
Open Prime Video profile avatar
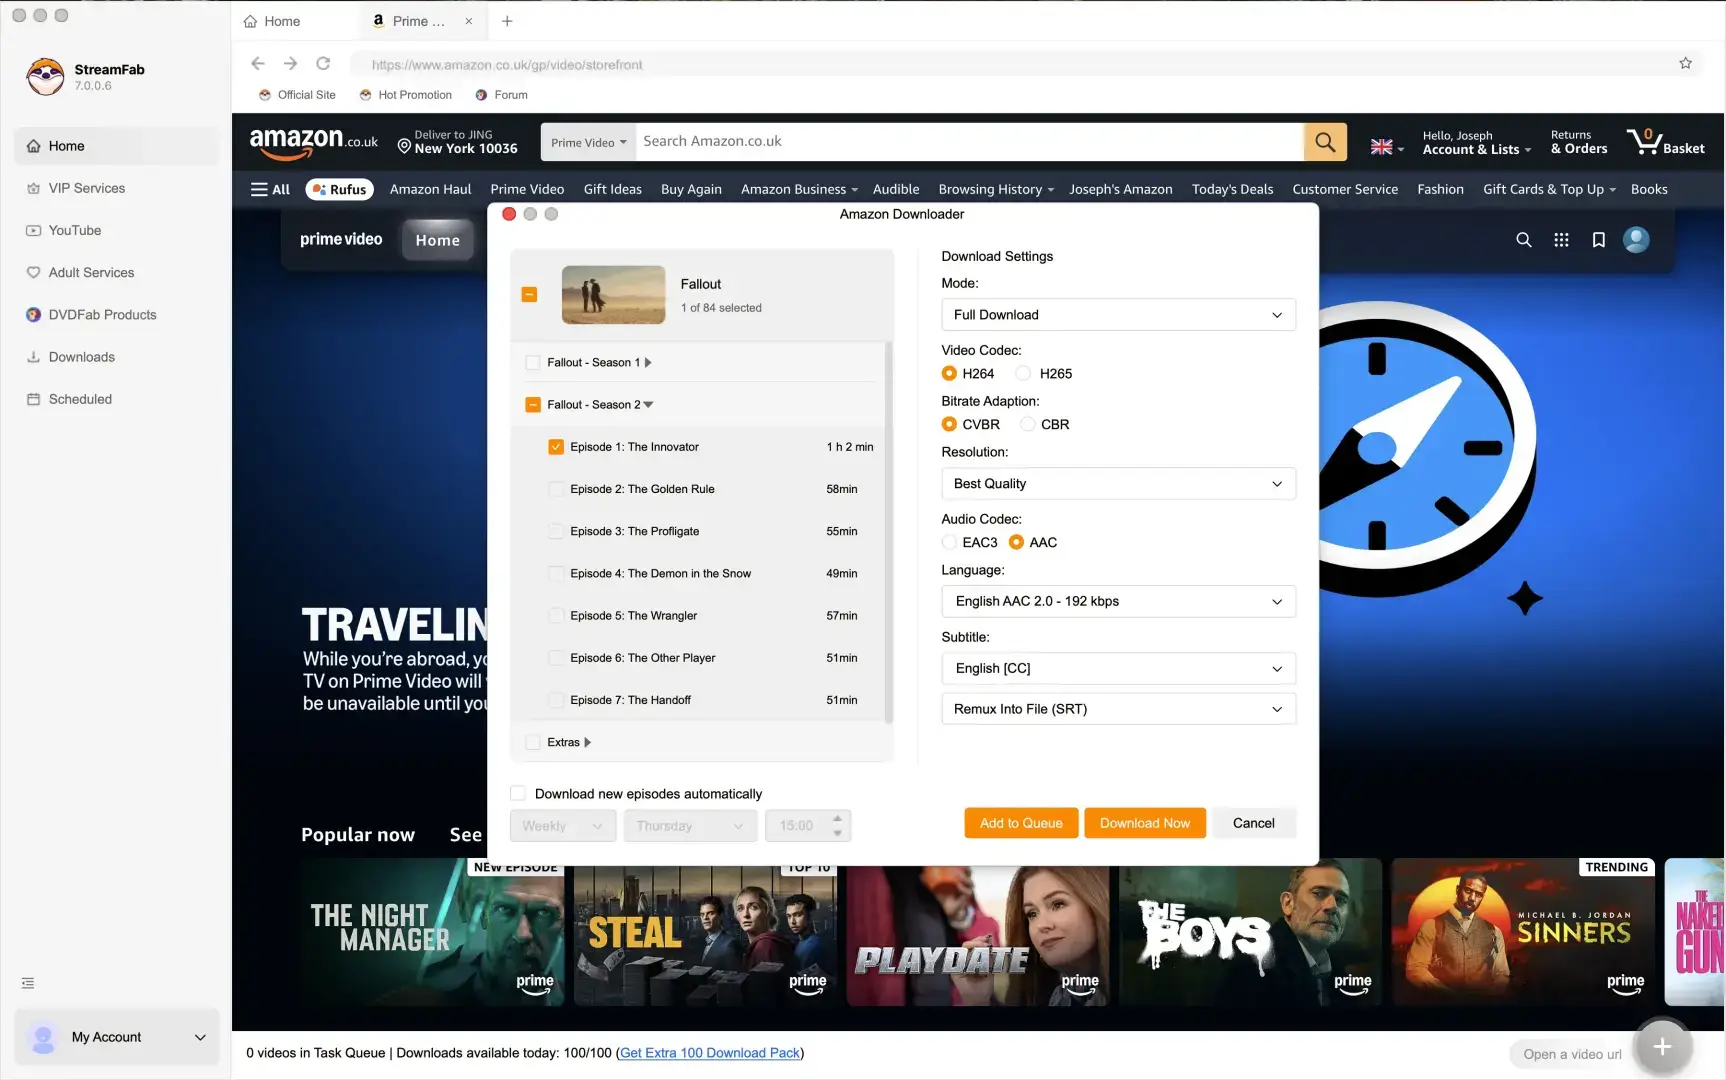(x=1636, y=240)
